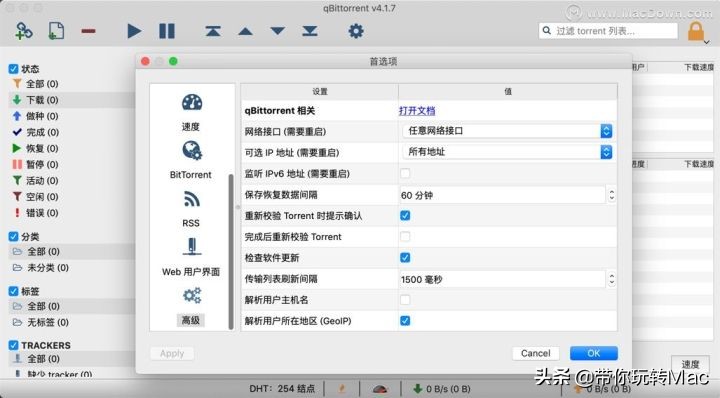
Task: Open the 任意网络接口 dropdown
Action: [507, 131]
